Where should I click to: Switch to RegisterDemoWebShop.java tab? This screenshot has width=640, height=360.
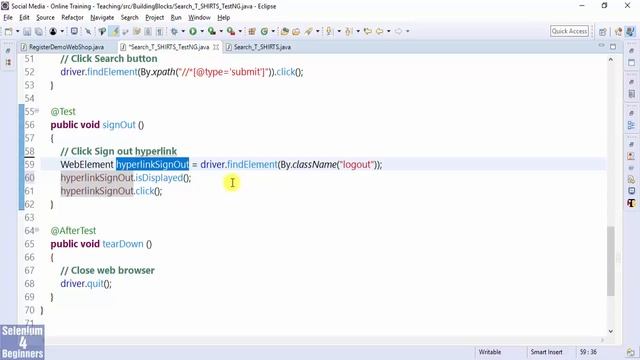click(66, 47)
